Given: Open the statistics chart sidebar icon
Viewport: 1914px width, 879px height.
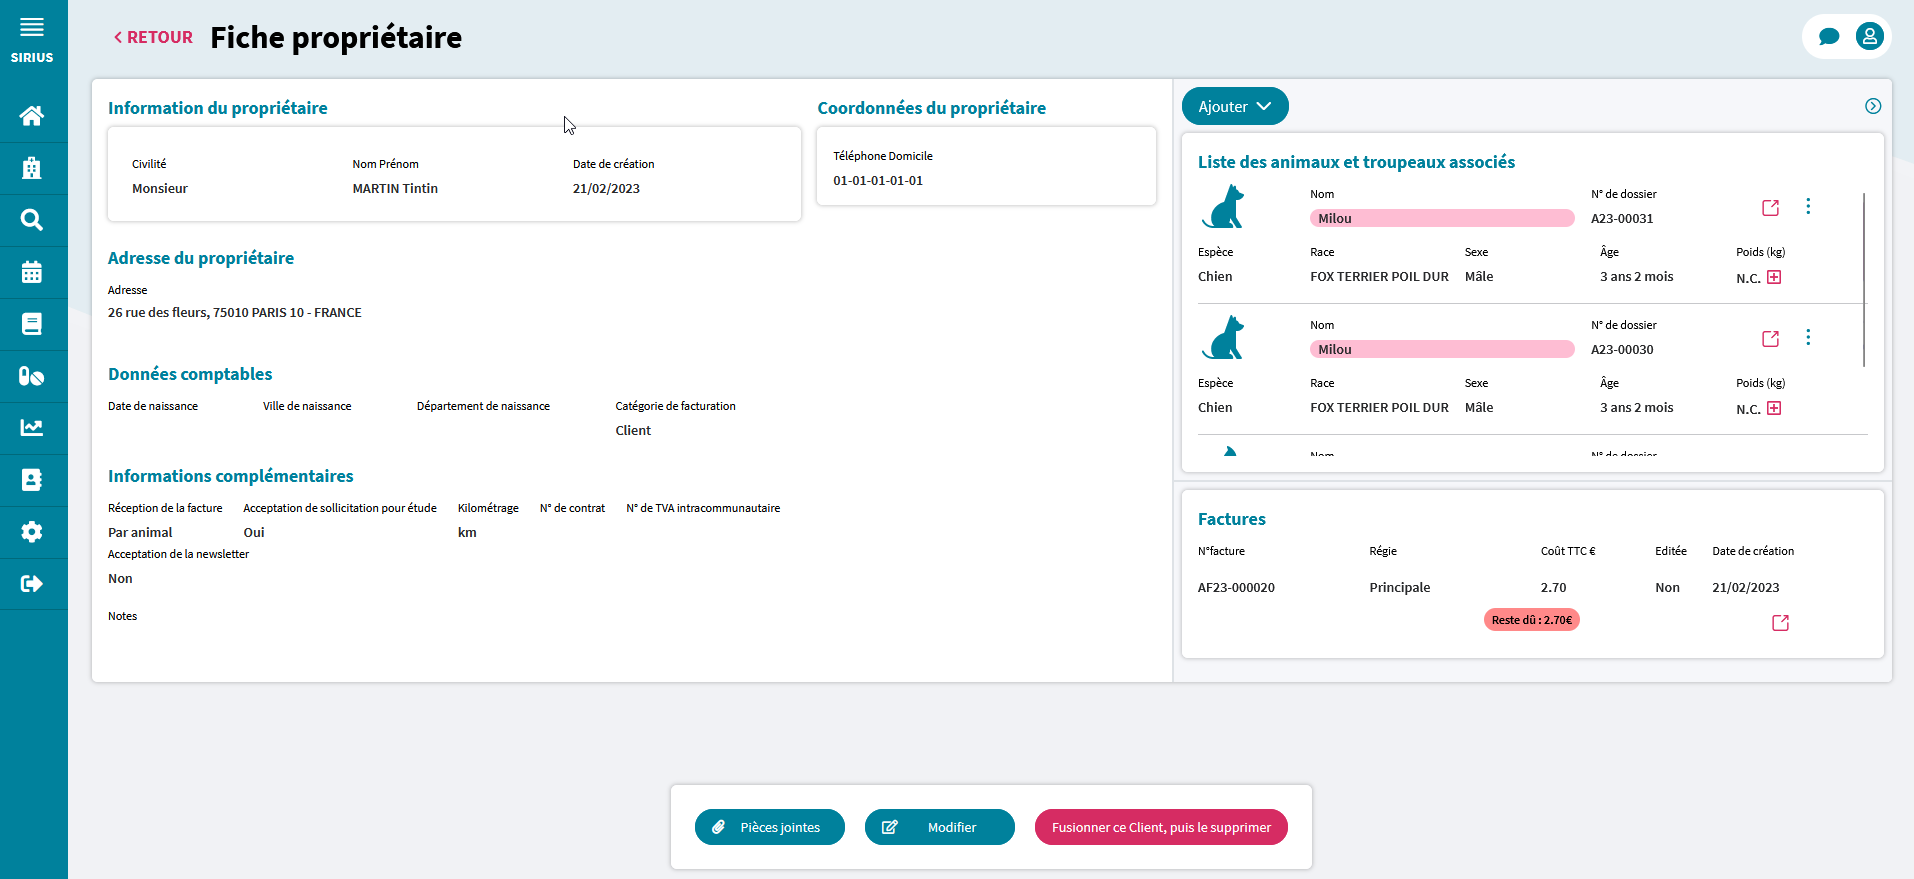Looking at the screenshot, I should tap(32, 428).
